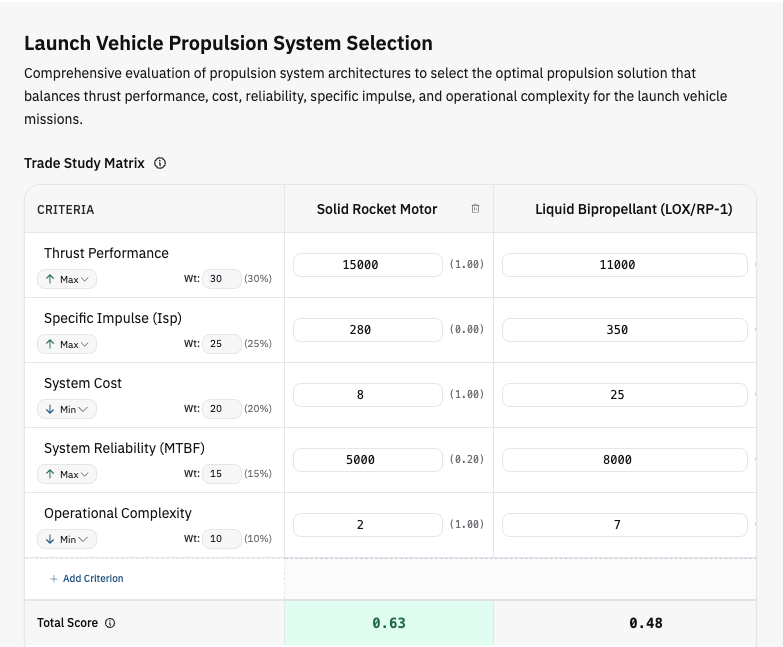The width and height of the screenshot is (783, 647).
Task: Click the plus icon beside Add Criterion
Action: pos(54,579)
